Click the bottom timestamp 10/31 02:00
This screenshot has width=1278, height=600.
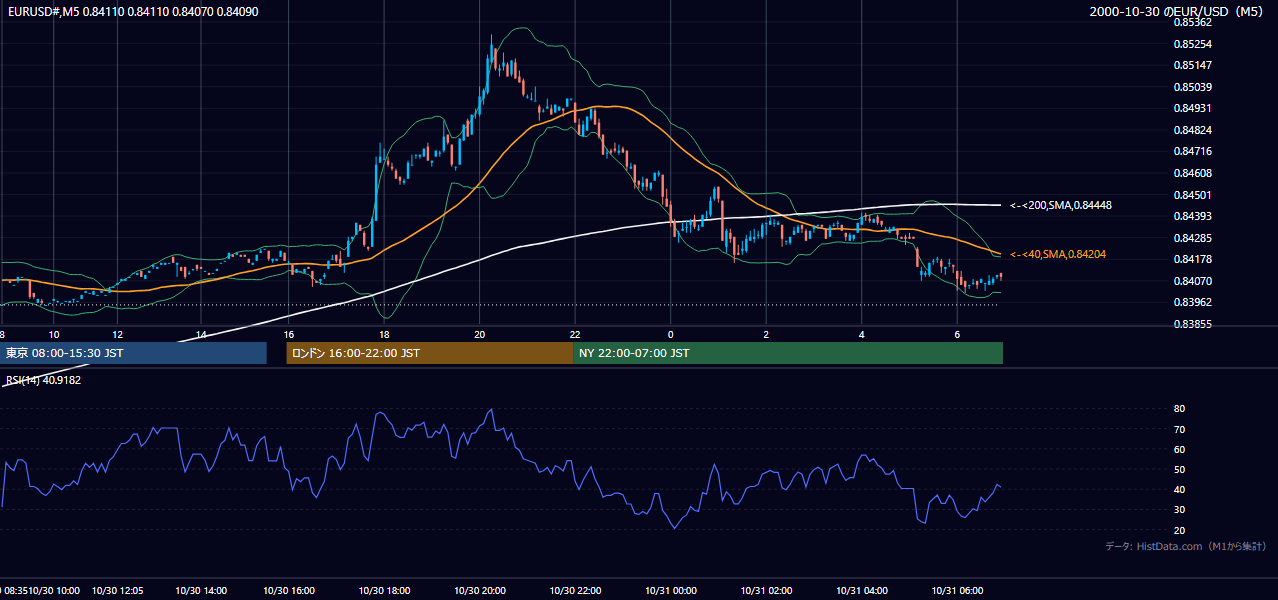point(767,590)
